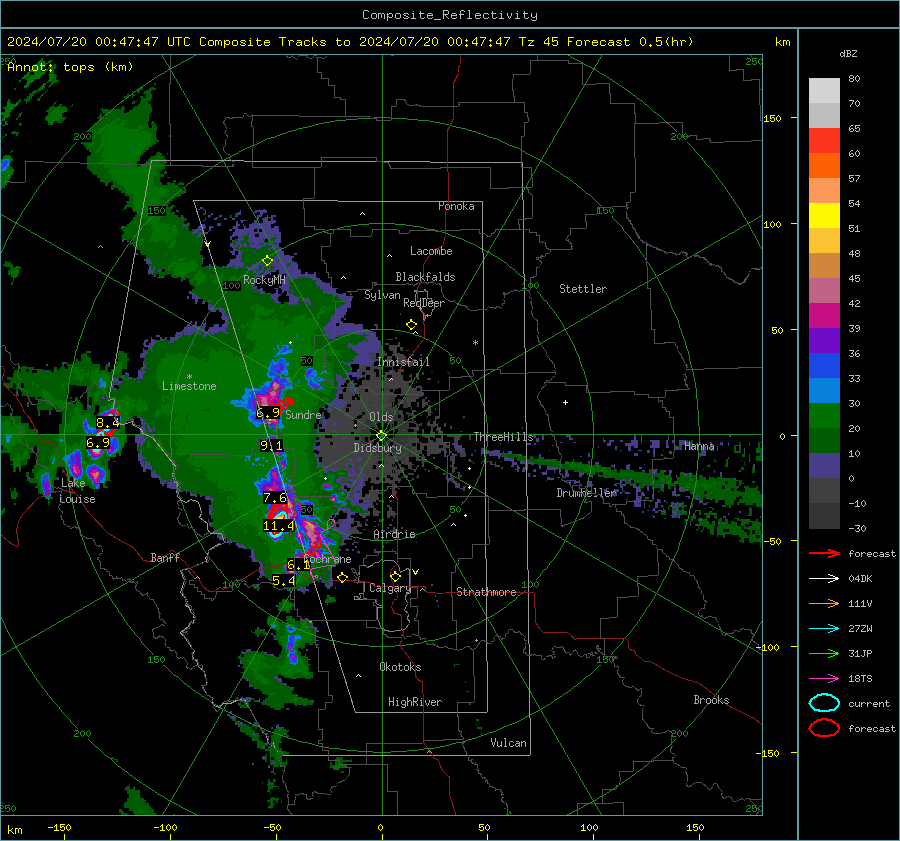Click the red forecast arrow in legend
The height and width of the screenshot is (841, 900).
[824, 553]
